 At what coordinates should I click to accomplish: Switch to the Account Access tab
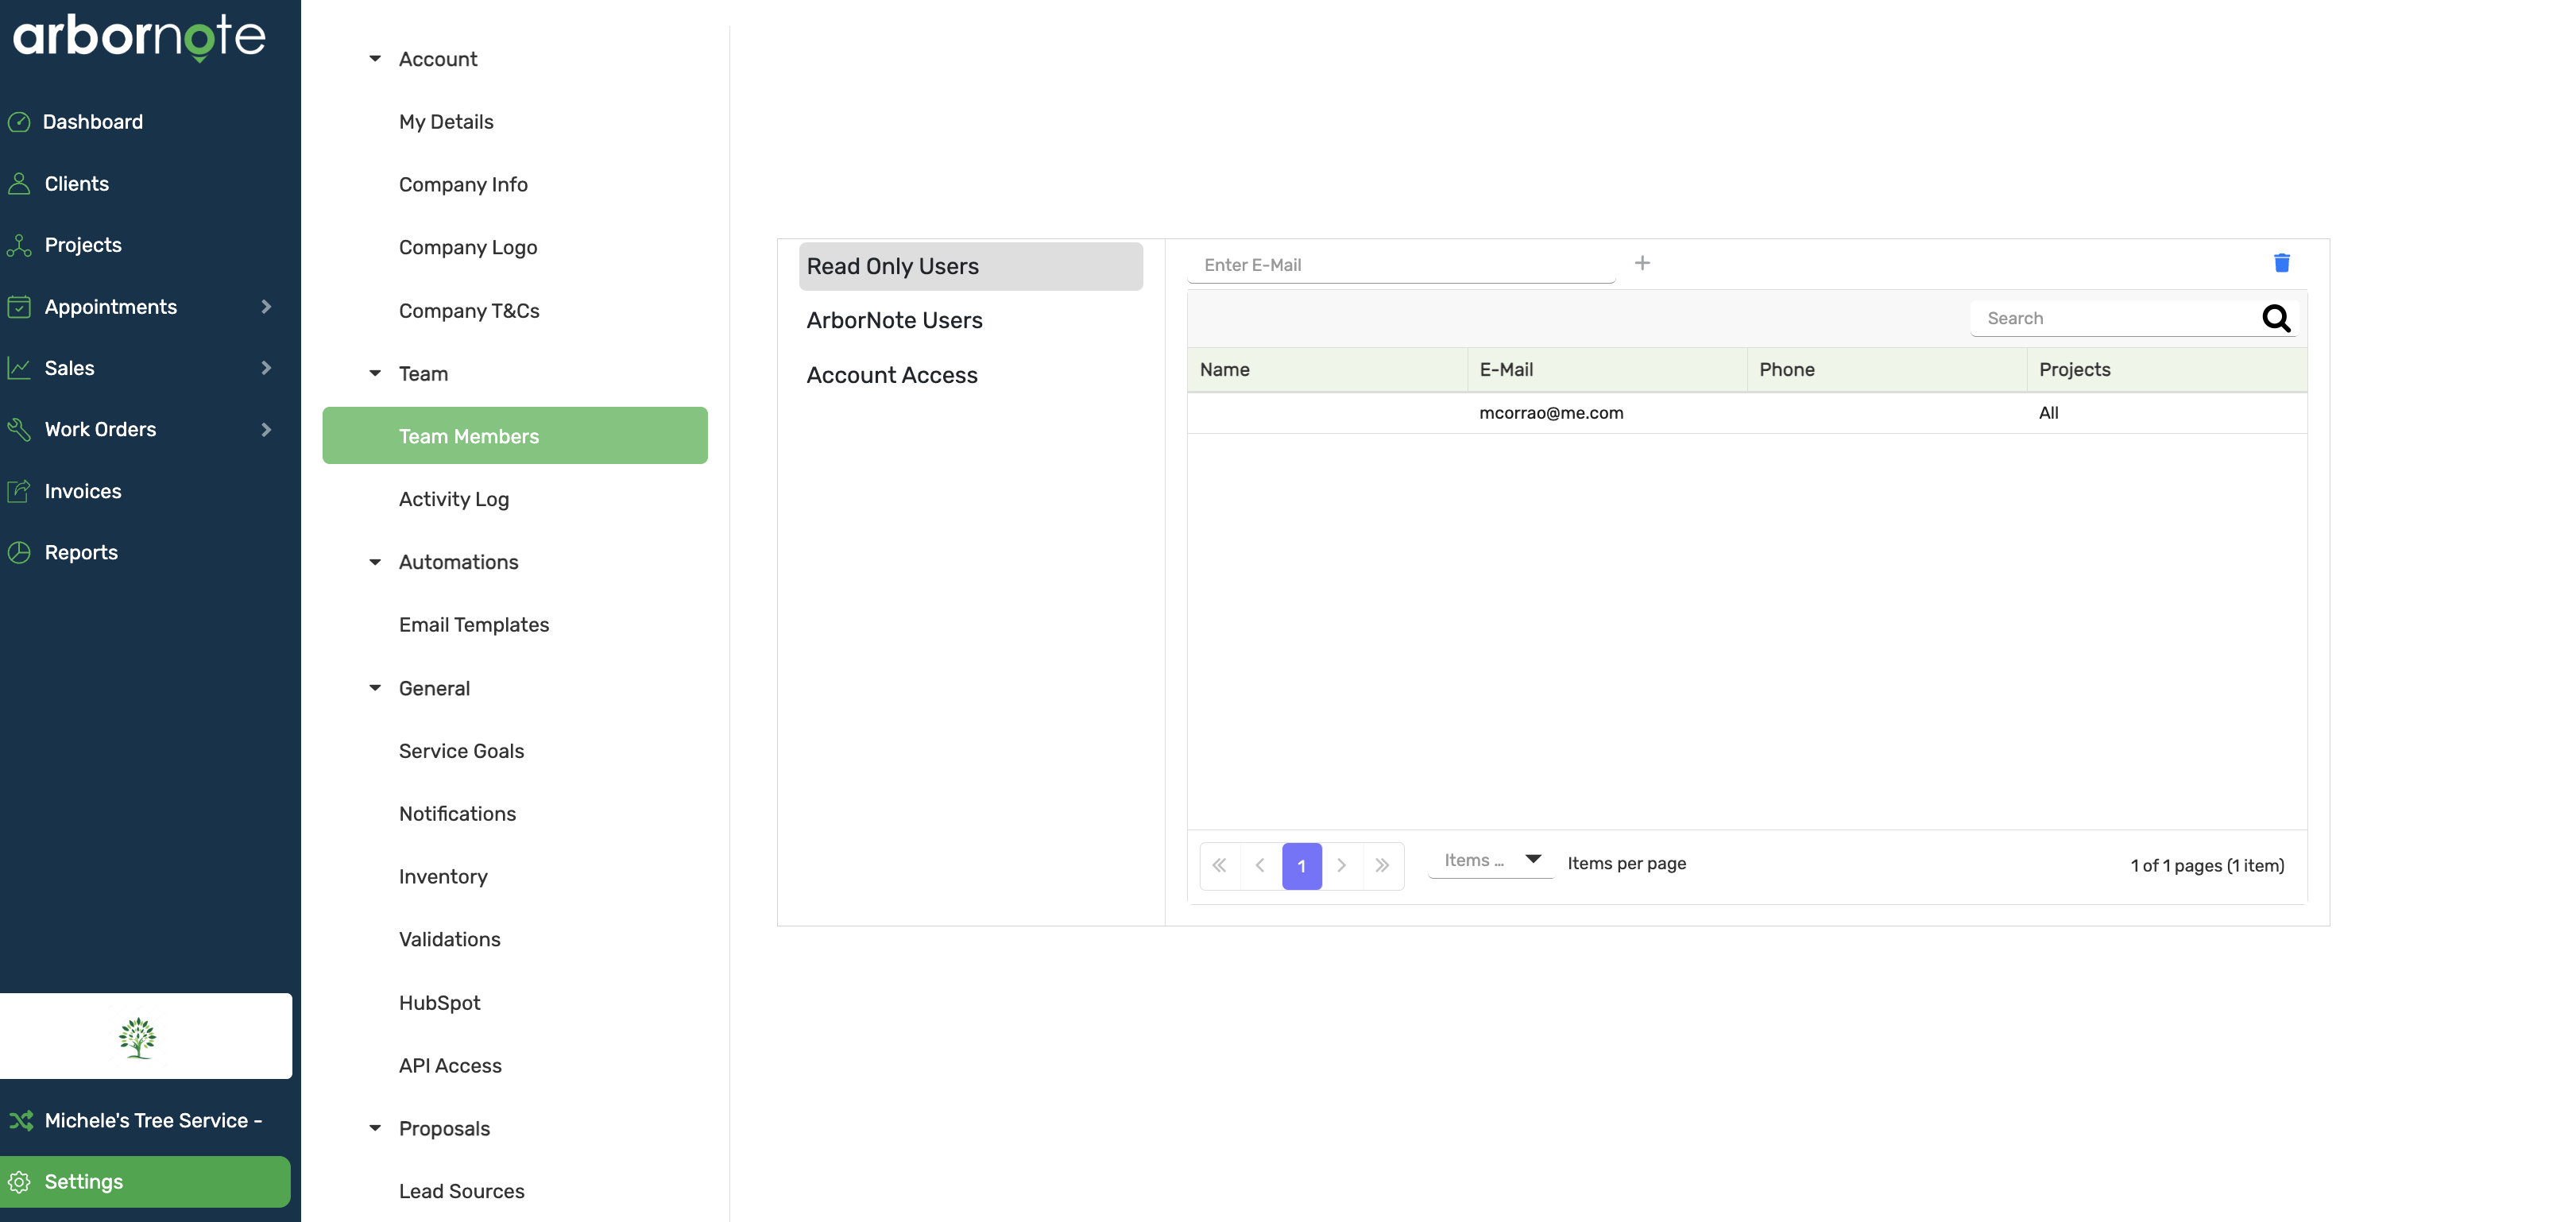891,375
